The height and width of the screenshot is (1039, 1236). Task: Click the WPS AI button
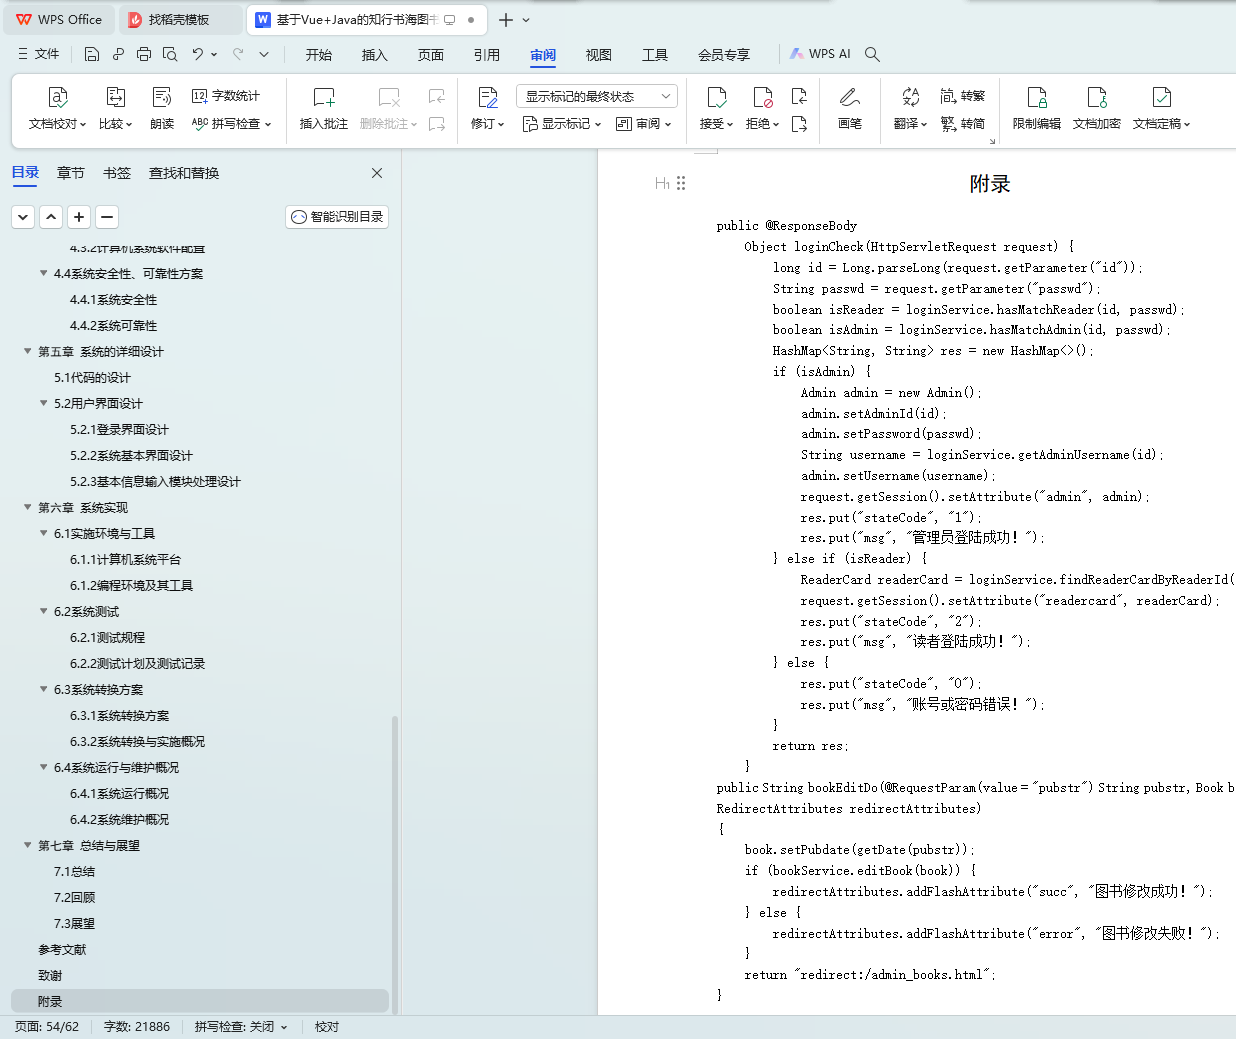point(820,54)
